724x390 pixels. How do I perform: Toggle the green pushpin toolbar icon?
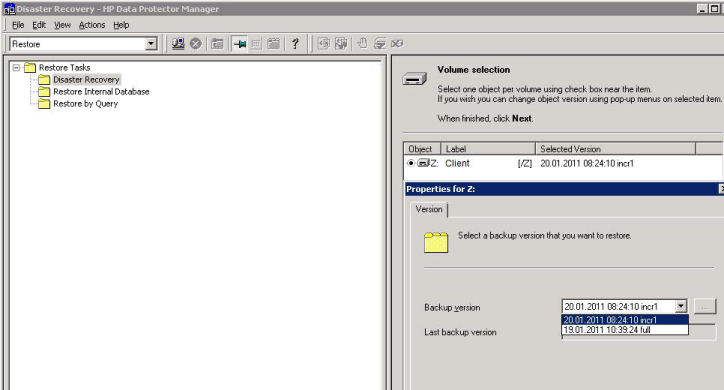(x=240, y=44)
